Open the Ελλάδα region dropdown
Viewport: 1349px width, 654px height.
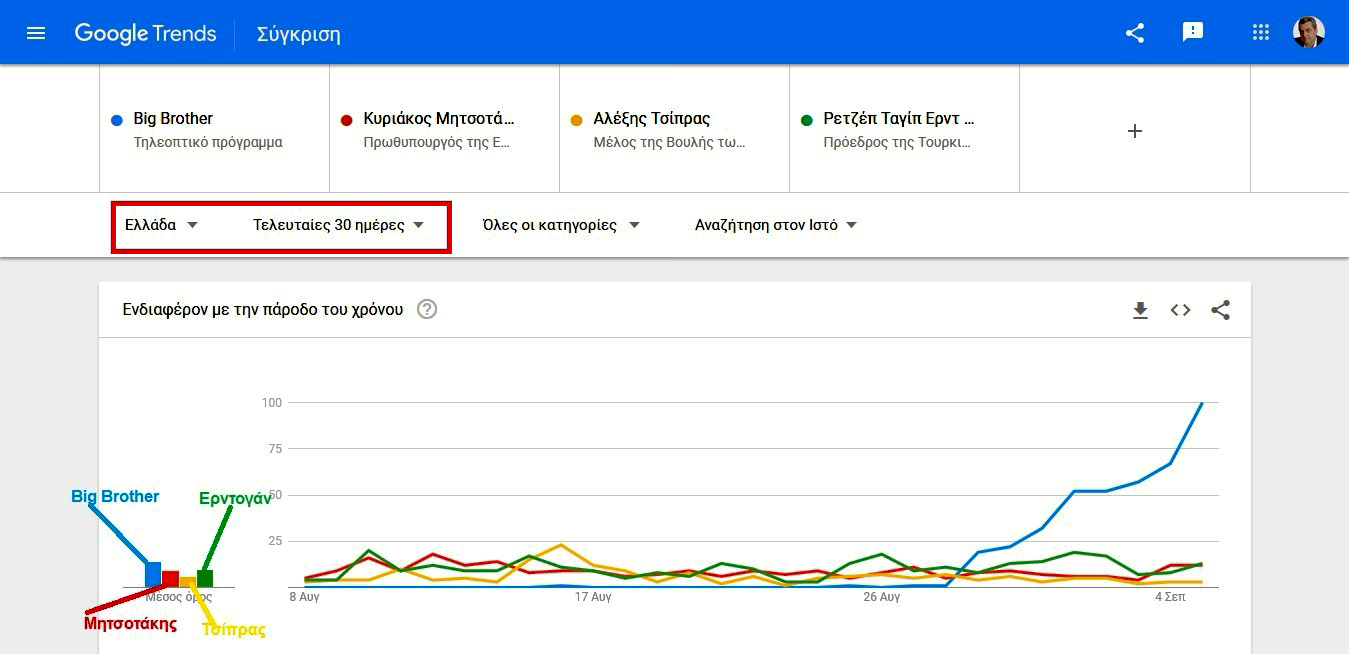pyautogui.click(x=162, y=225)
